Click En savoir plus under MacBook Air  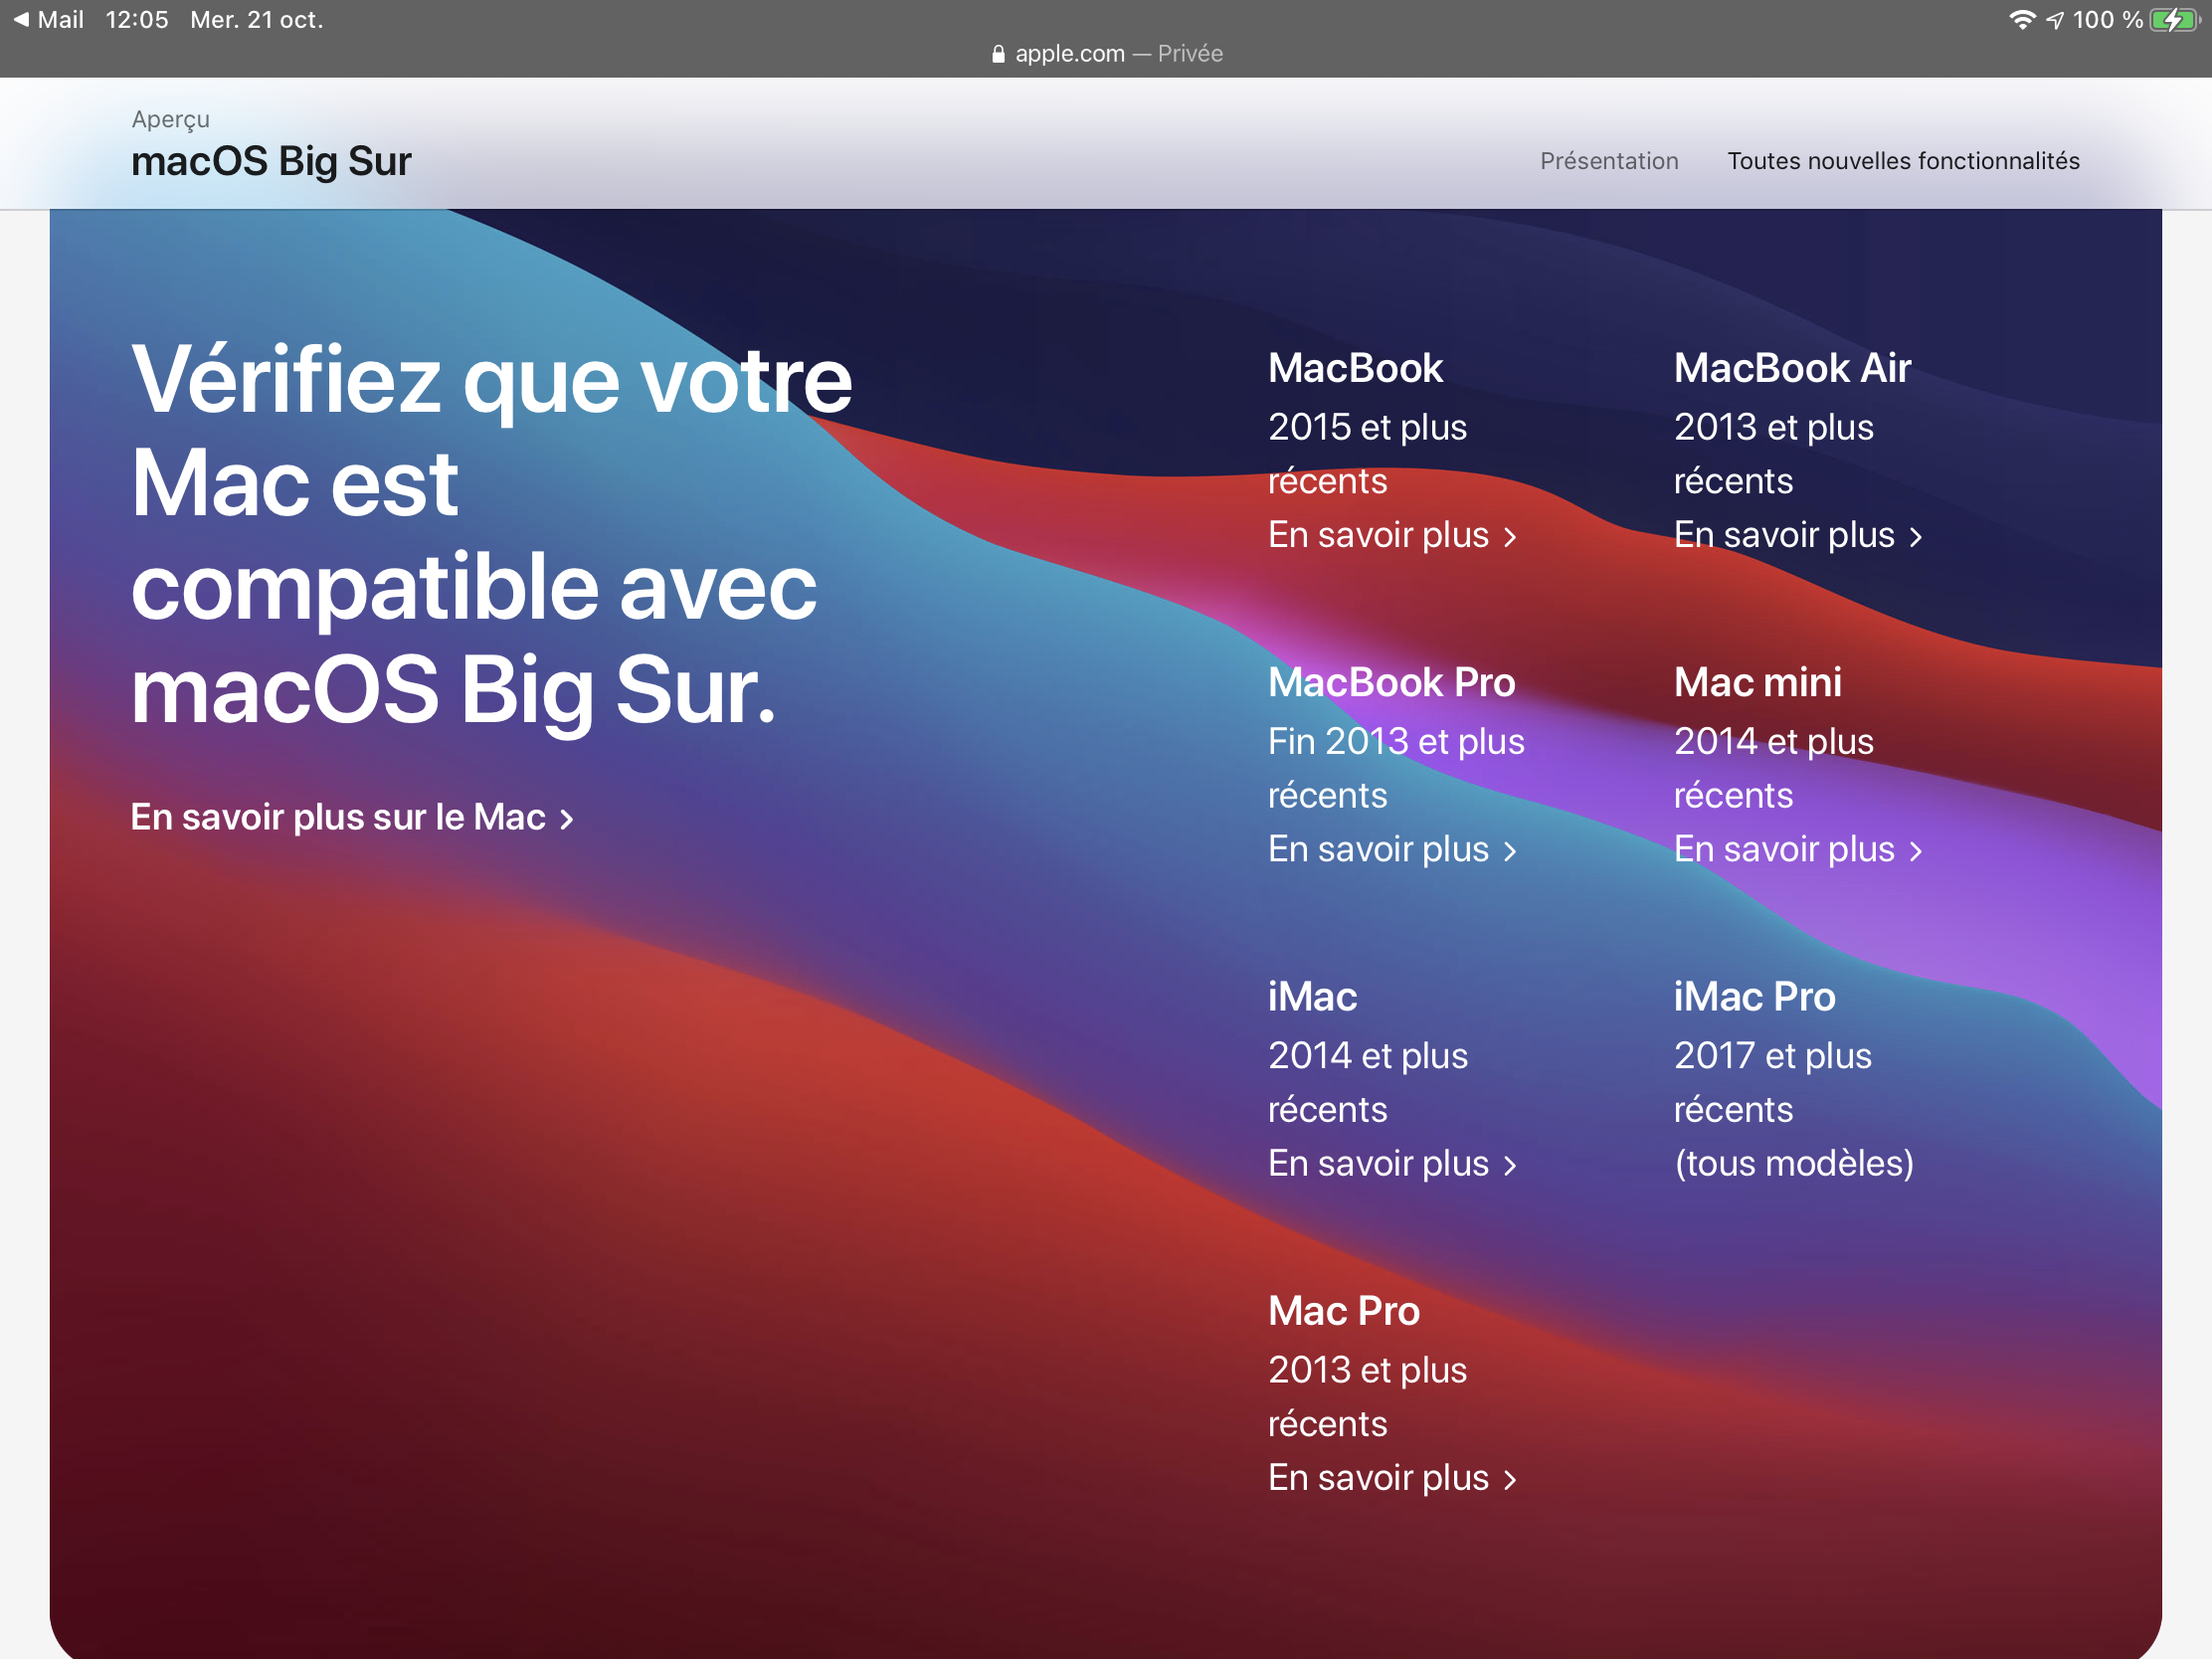1784,535
